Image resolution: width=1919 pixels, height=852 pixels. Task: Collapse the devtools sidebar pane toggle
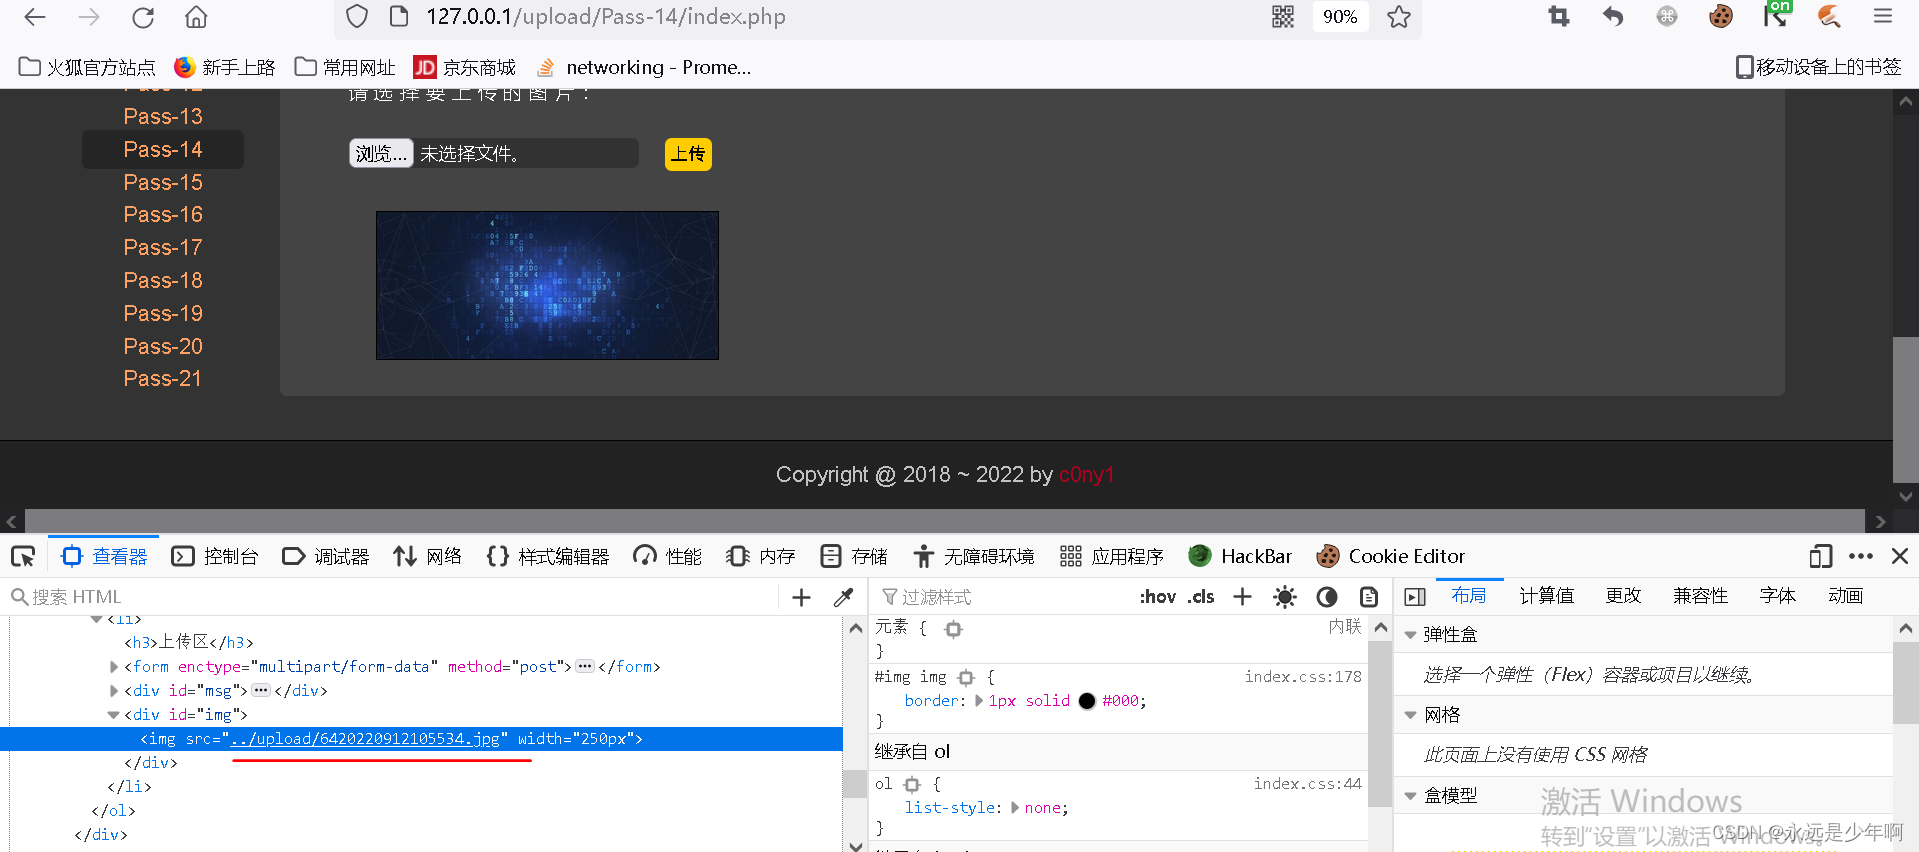click(1415, 597)
